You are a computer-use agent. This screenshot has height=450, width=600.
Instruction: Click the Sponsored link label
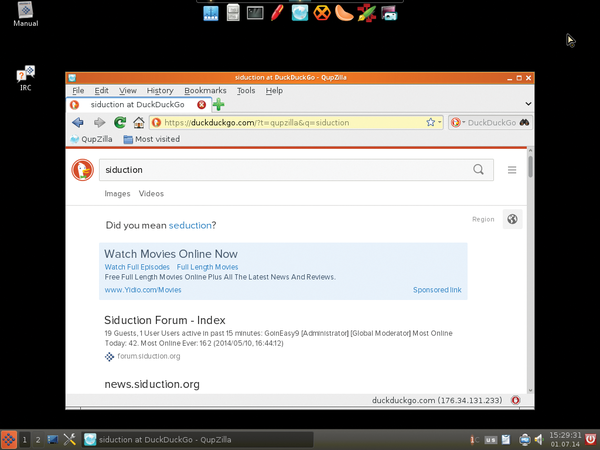pos(437,290)
